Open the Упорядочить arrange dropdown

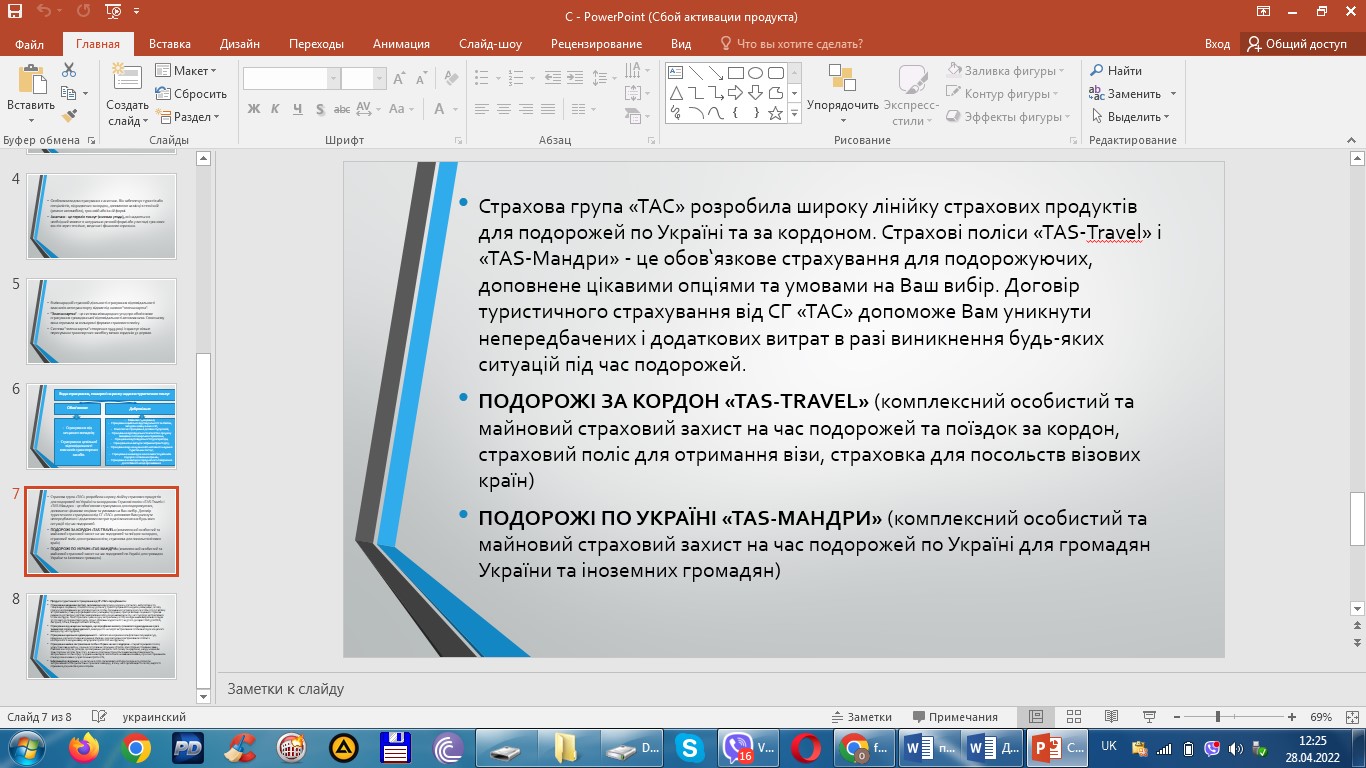click(x=843, y=96)
